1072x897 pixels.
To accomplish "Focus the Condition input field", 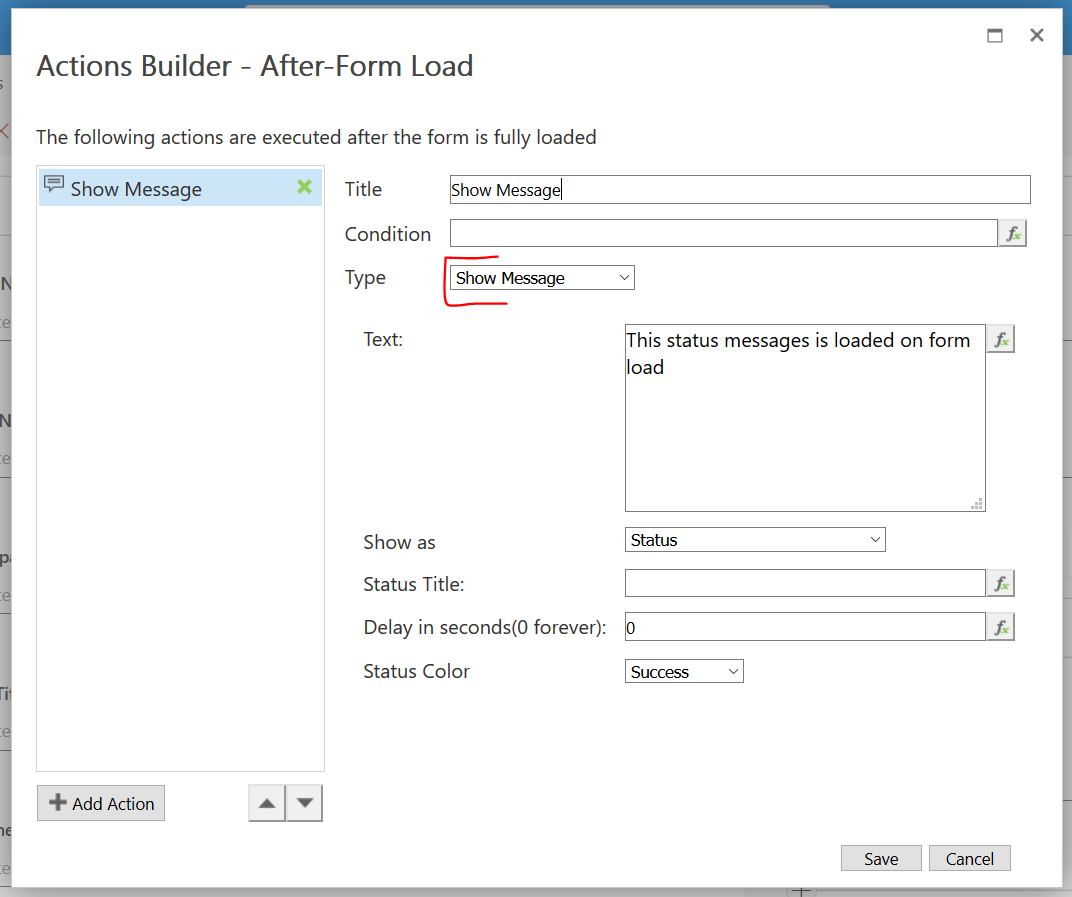I will pos(723,234).
